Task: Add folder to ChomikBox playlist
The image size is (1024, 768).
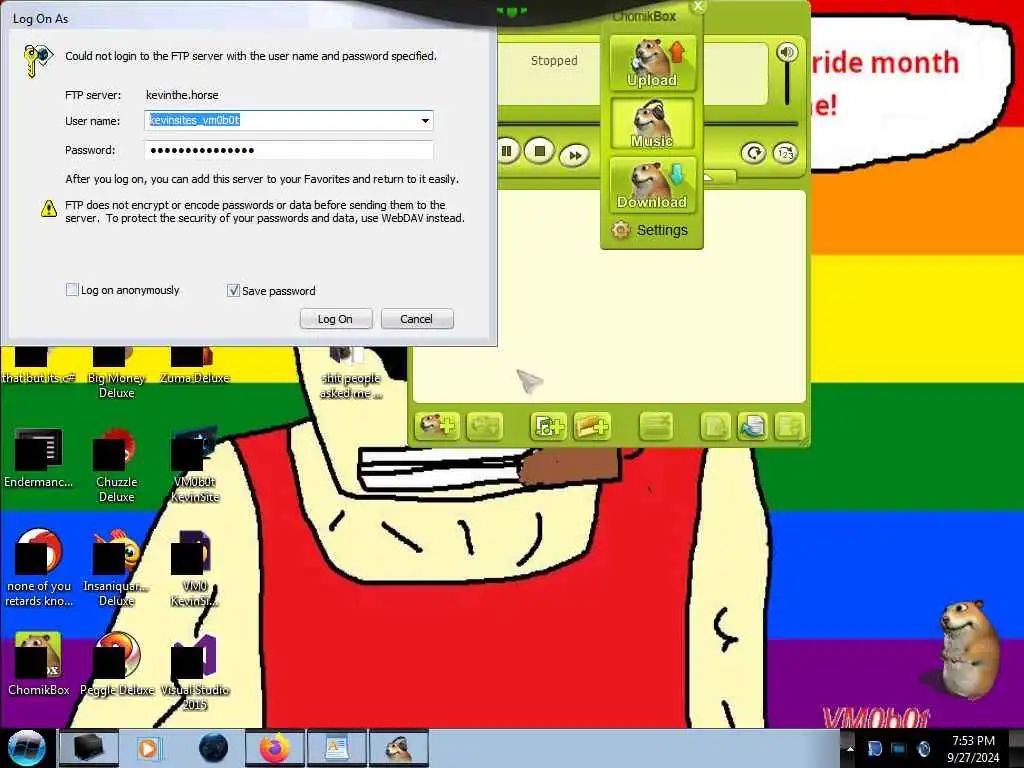Action: (592, 426)
